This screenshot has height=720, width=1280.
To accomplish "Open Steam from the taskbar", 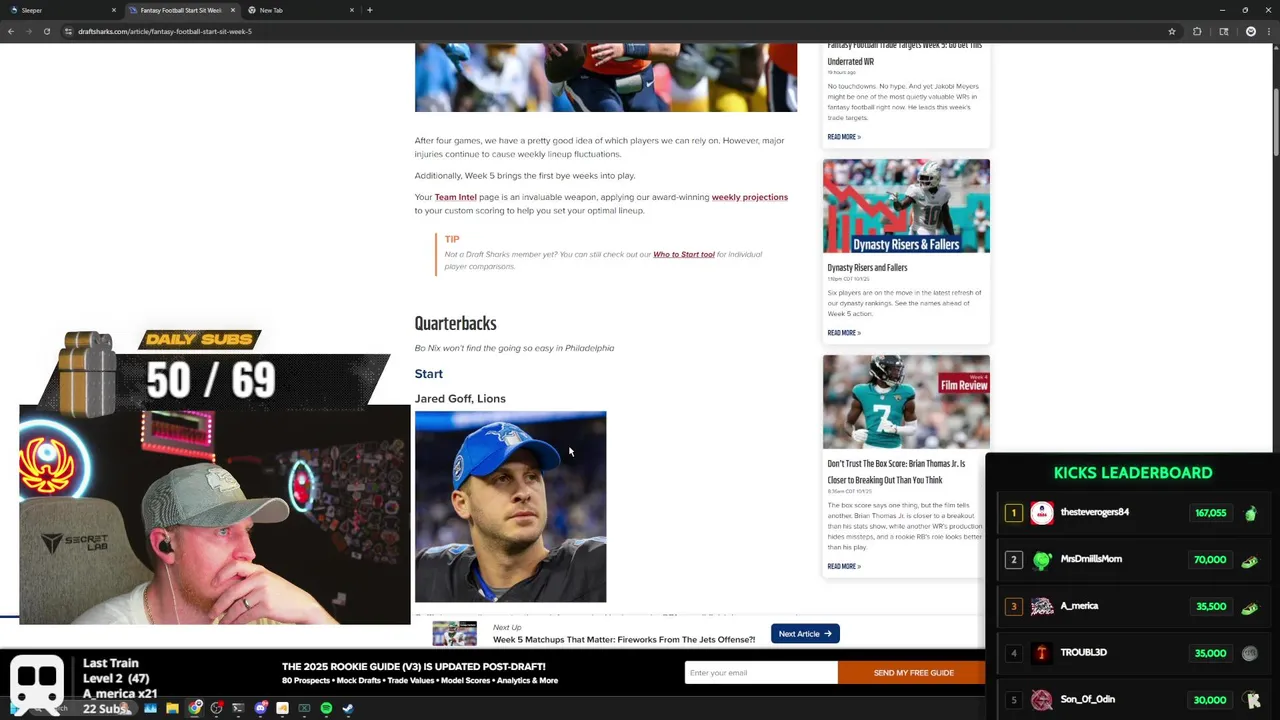I will (348, 708).
